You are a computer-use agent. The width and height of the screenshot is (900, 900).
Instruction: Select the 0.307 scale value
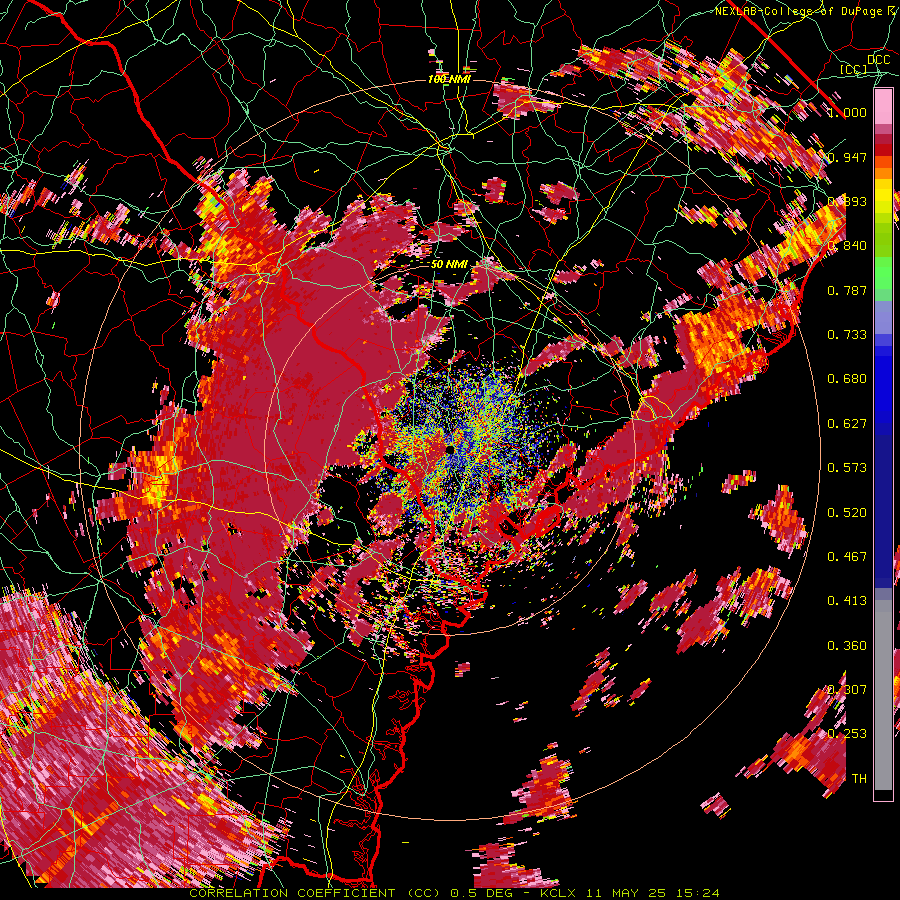pyautogui.click(x=847, y=690)
